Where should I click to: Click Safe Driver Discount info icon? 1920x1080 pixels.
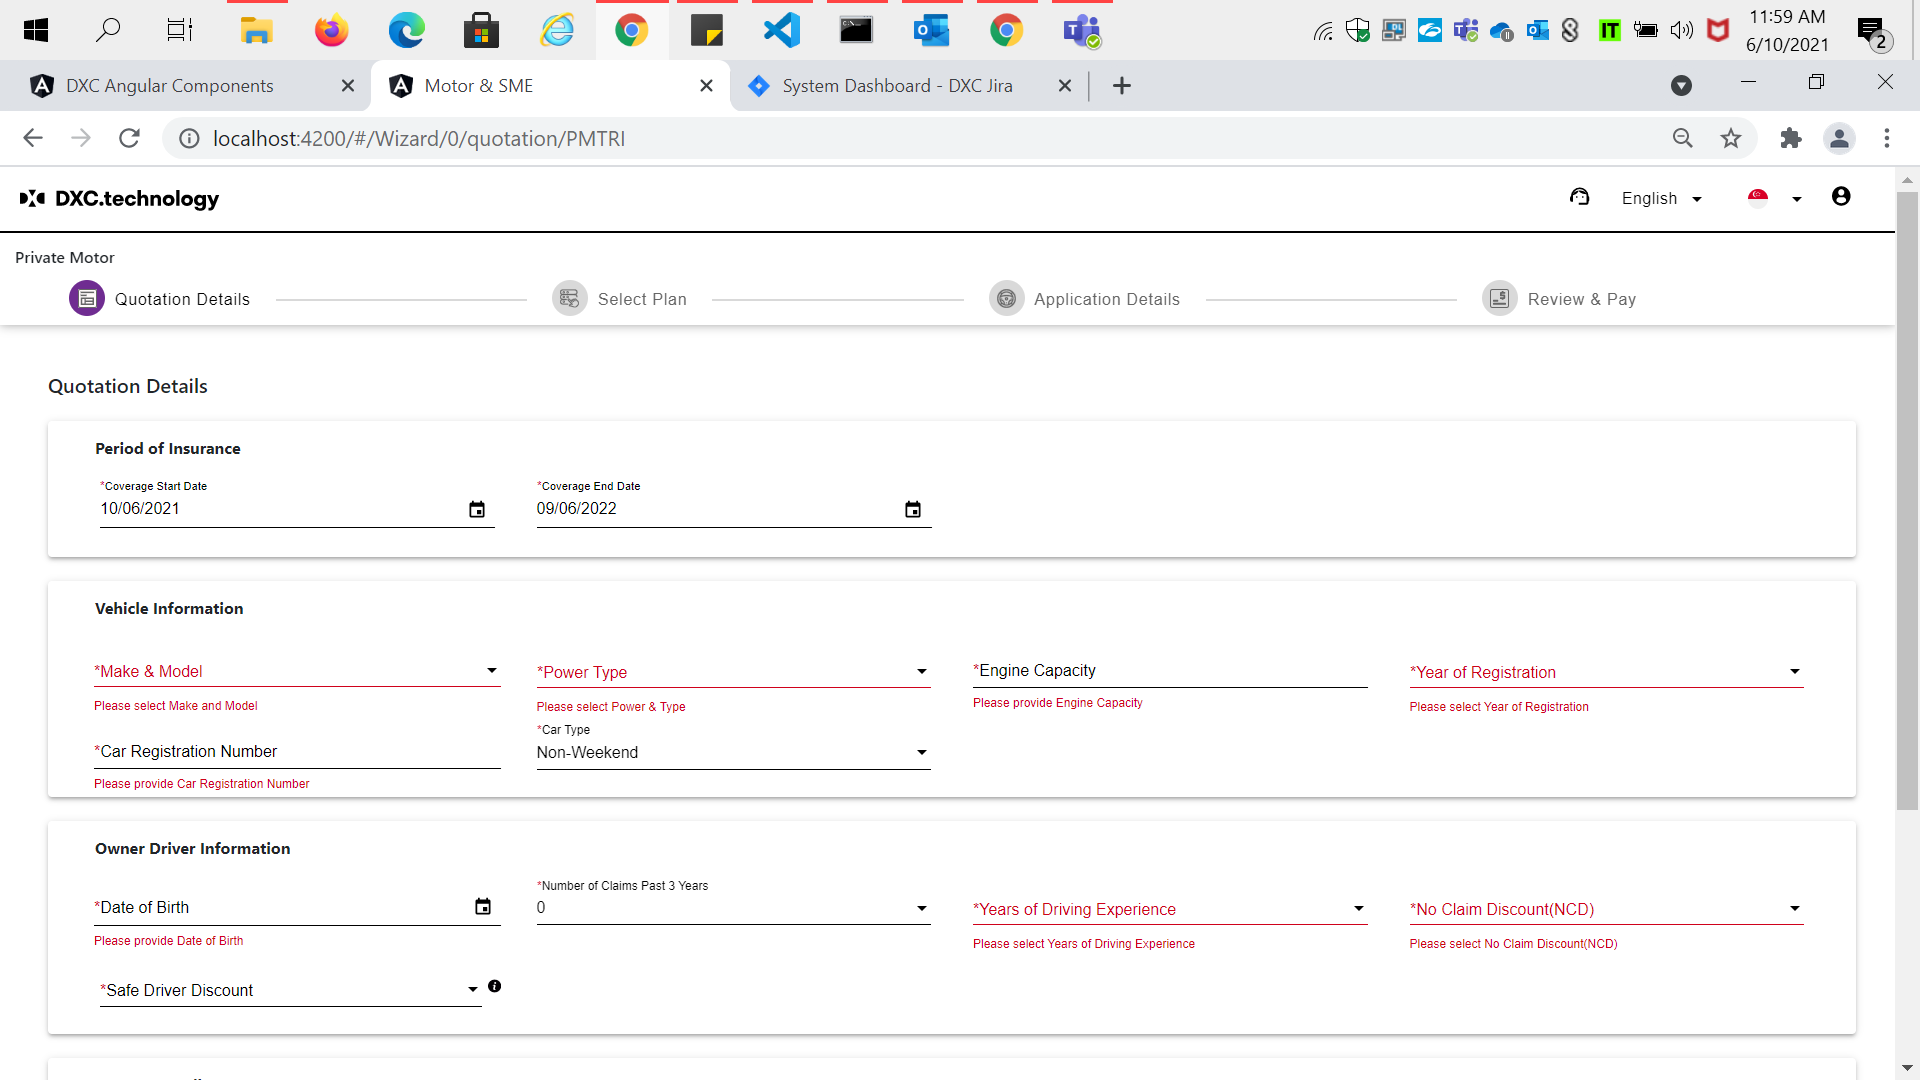click(494, 986)
